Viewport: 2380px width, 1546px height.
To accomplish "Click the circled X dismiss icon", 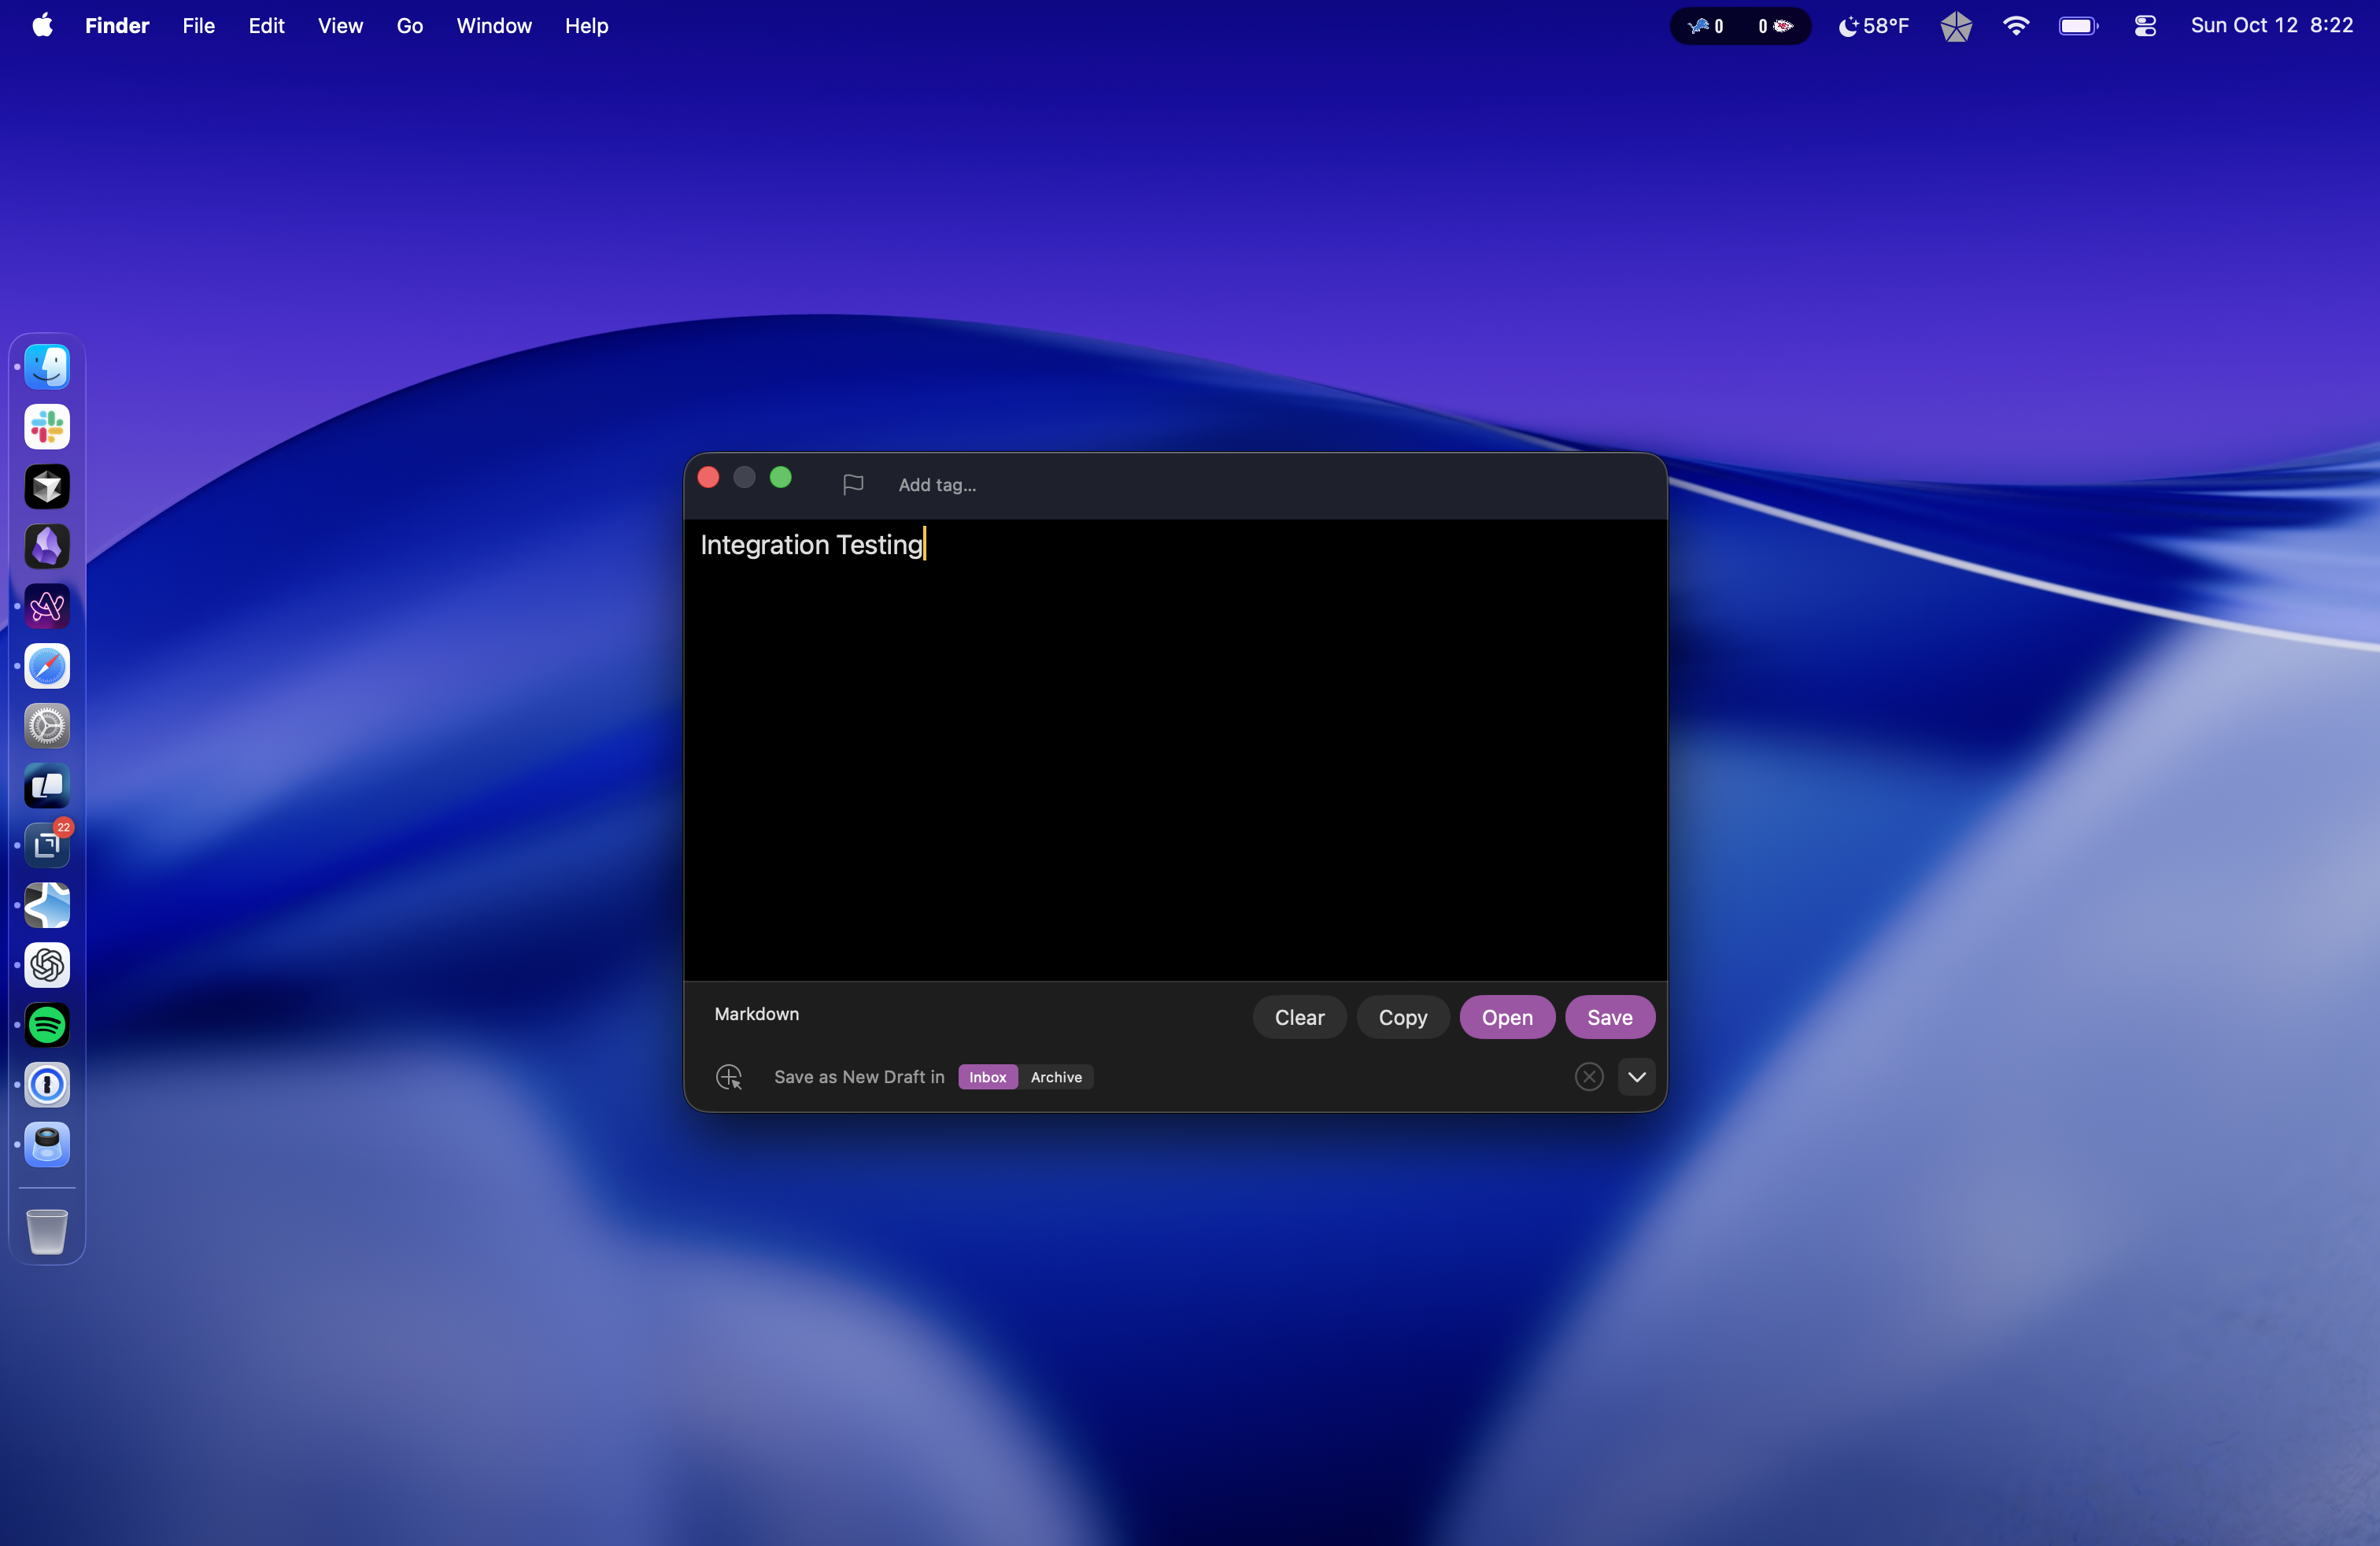I will coord(1588,1077).
